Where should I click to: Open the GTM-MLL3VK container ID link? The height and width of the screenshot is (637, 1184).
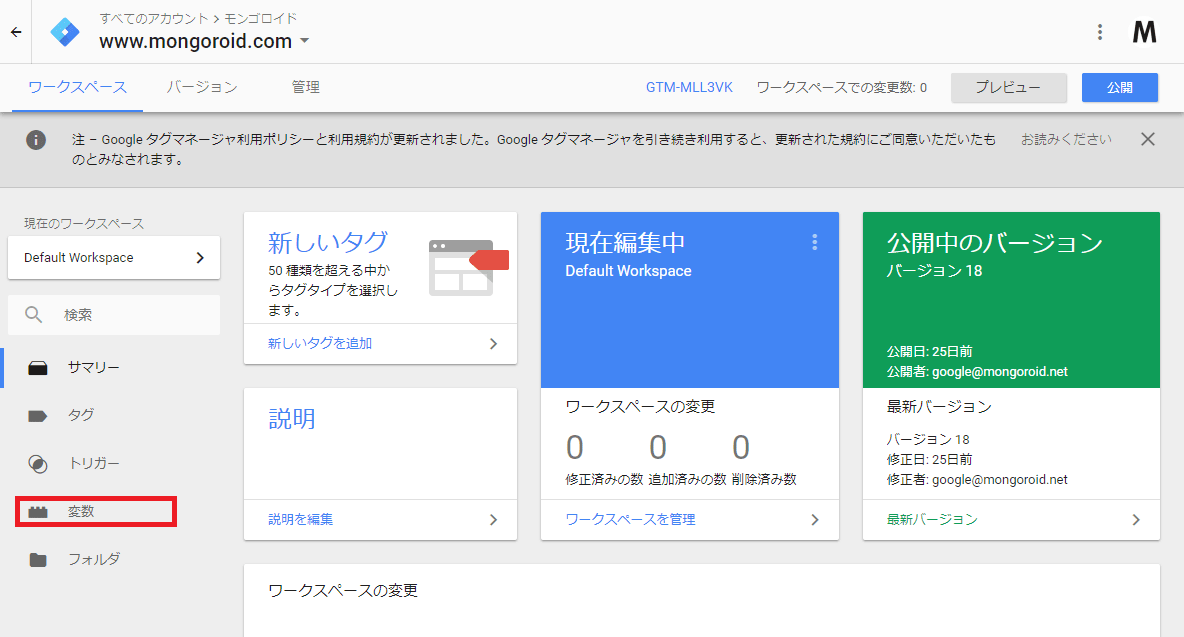point(689,88)
